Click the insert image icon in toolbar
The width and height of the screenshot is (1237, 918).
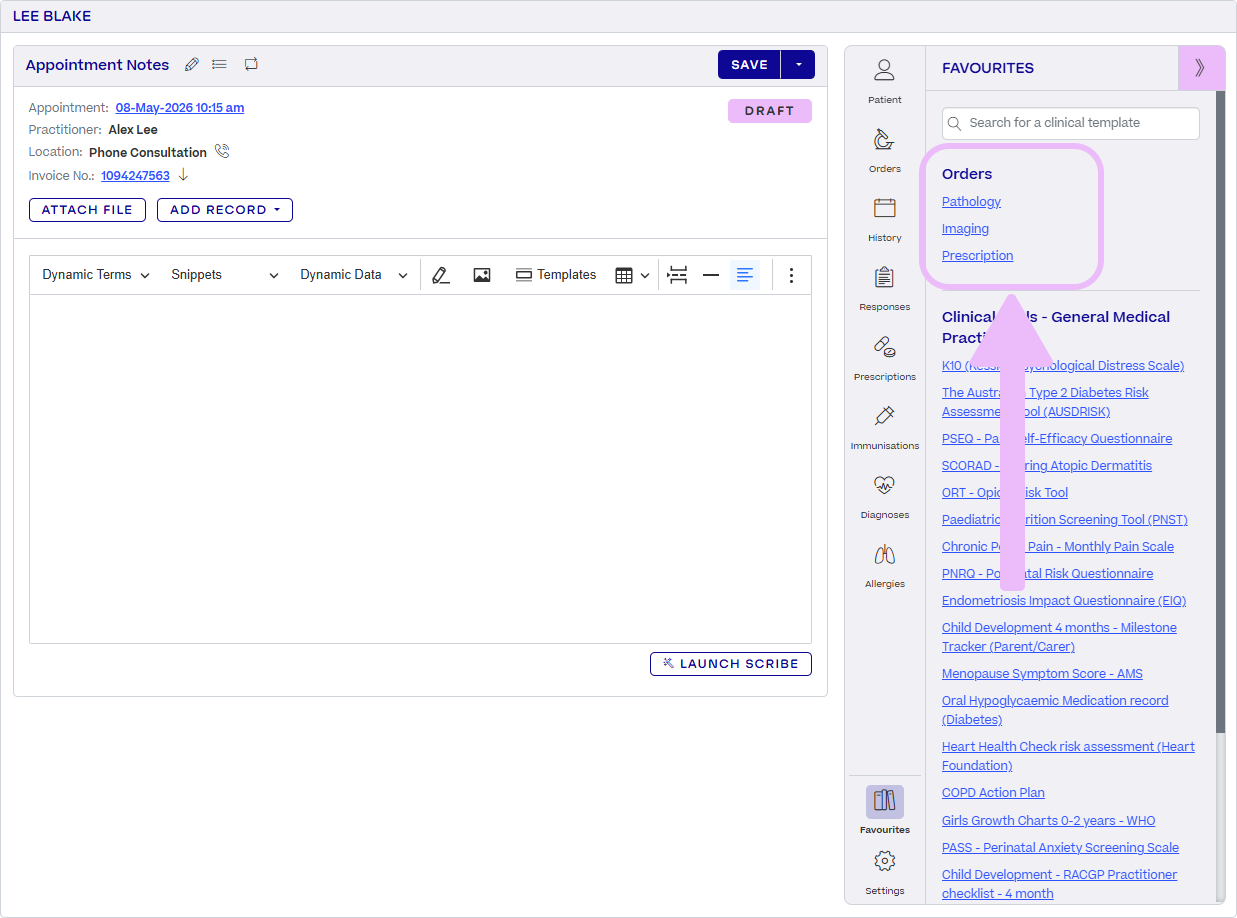[x=482, y=275]
